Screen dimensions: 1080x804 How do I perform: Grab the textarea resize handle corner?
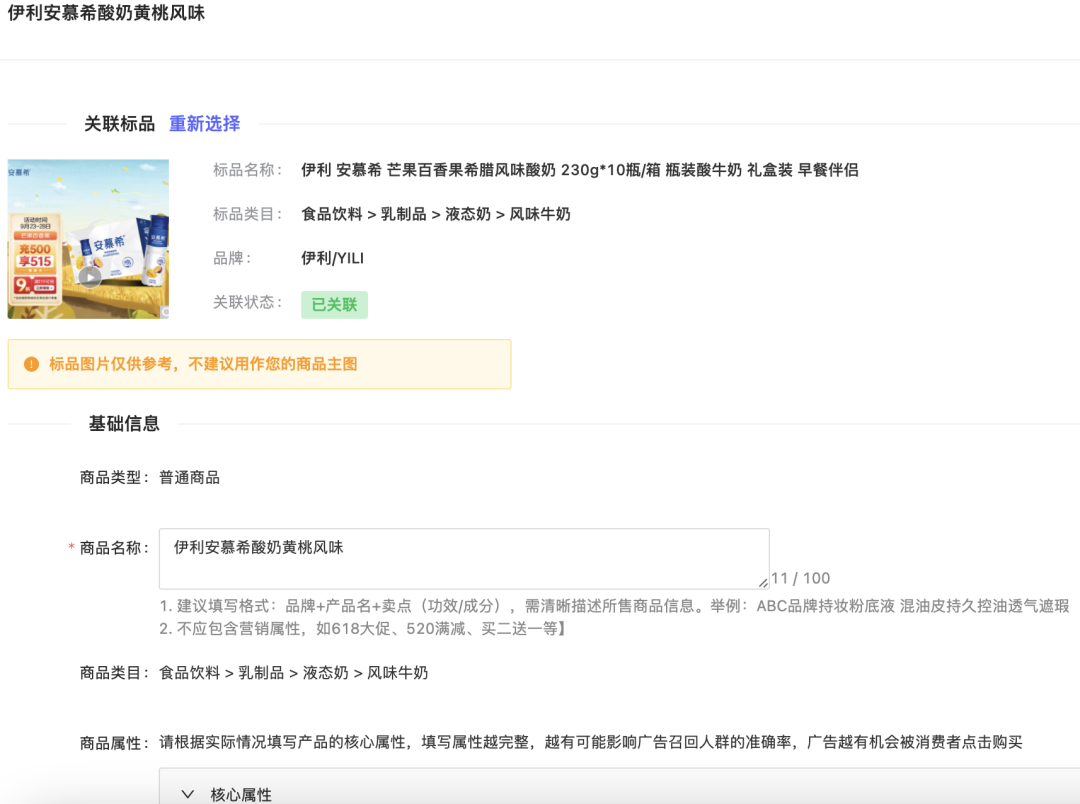point(762,583)
